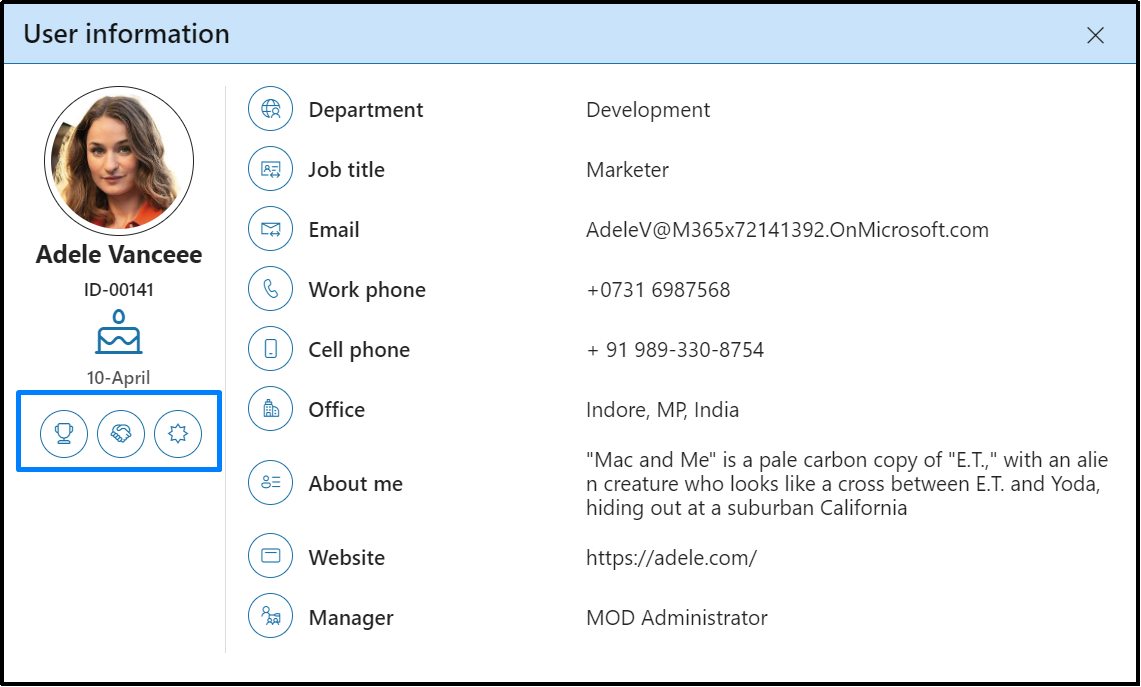Click the Manager field label
1141x687 pixels.
pyautogui.click(x=351, y=618)
